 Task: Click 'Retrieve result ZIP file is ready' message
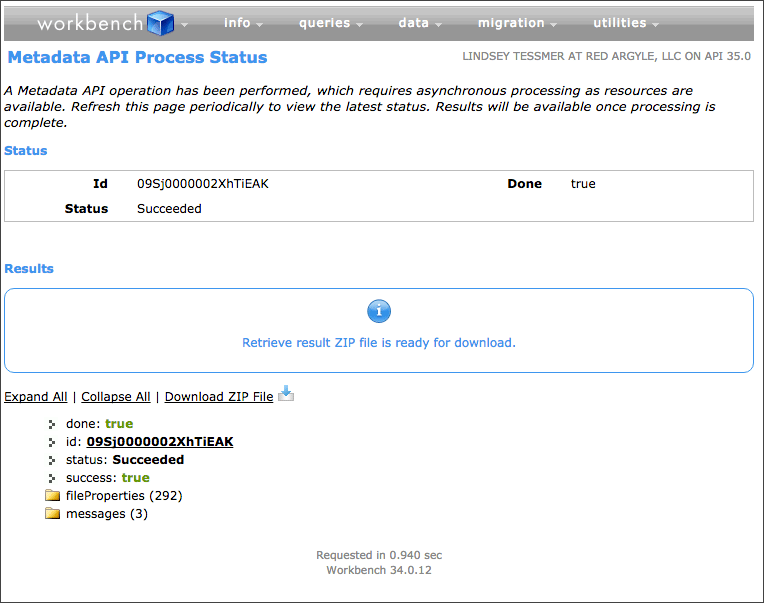tap(379, 343)
